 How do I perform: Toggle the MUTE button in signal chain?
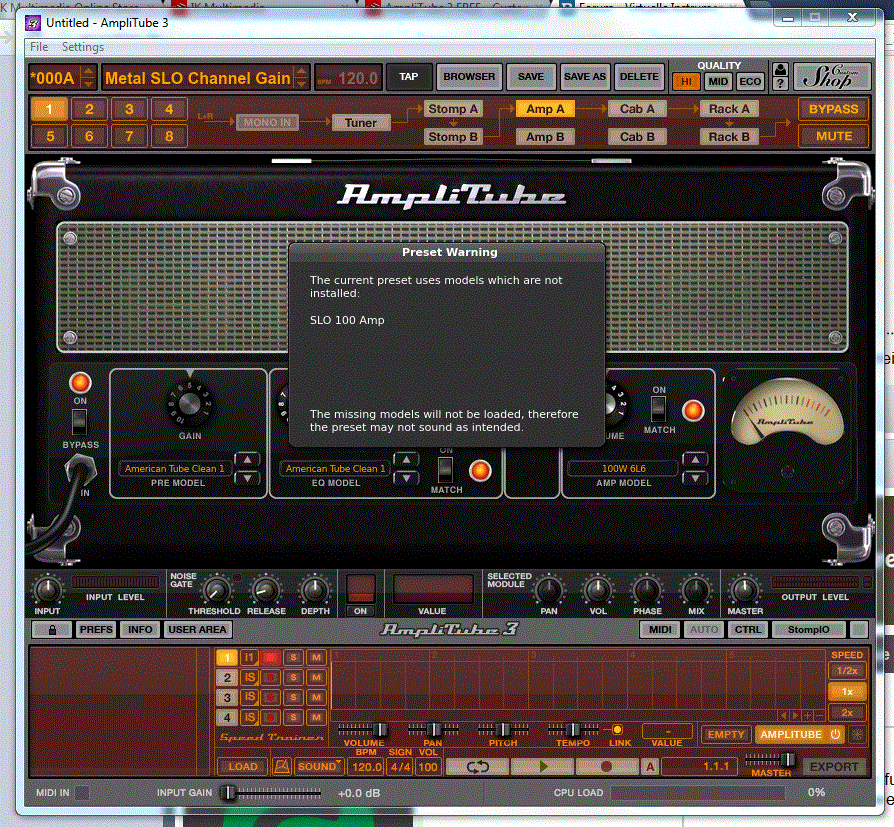pyautogui.click(x=833, y=136)
